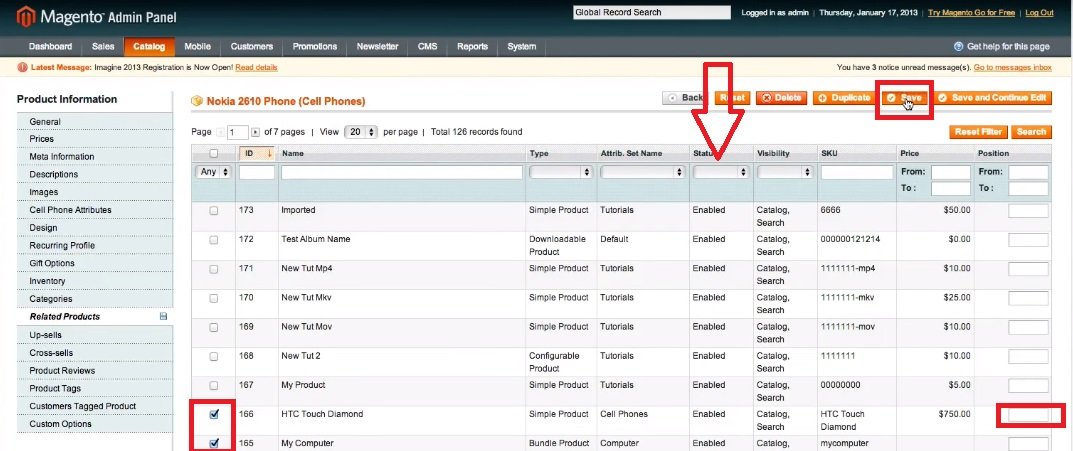Click Save and Continue Edit button
This screenshot has width=1073, height=451.
[992, 98]
